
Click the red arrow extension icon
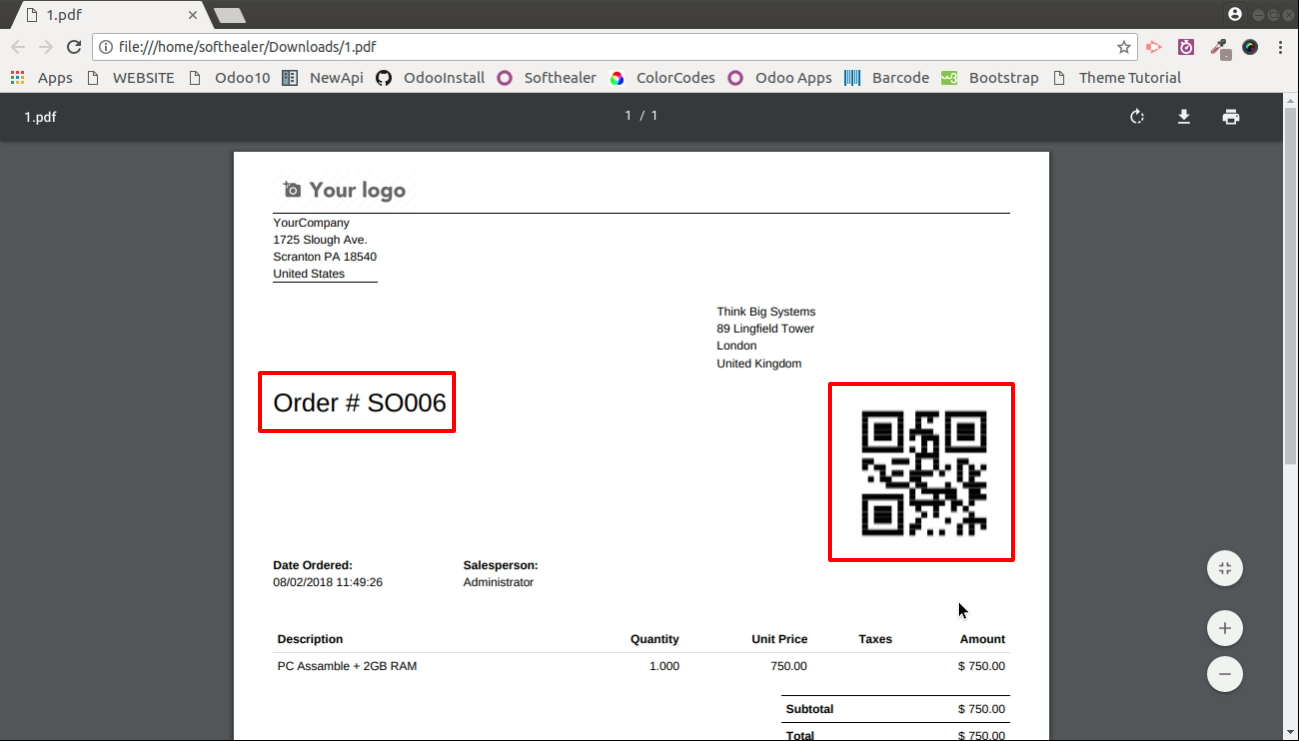(1154, 47)
